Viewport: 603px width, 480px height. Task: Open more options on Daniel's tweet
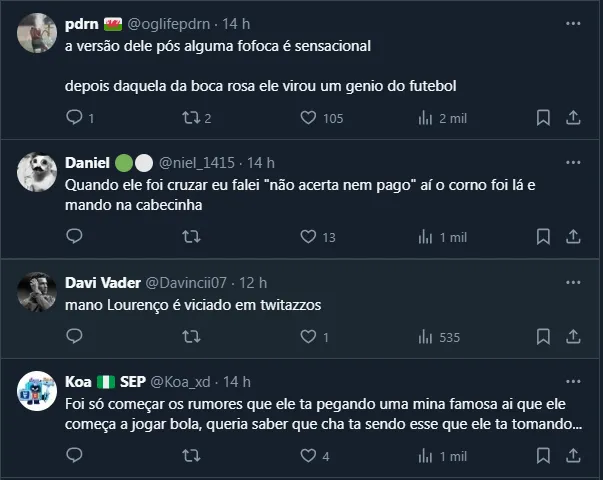tap(573, 162)
